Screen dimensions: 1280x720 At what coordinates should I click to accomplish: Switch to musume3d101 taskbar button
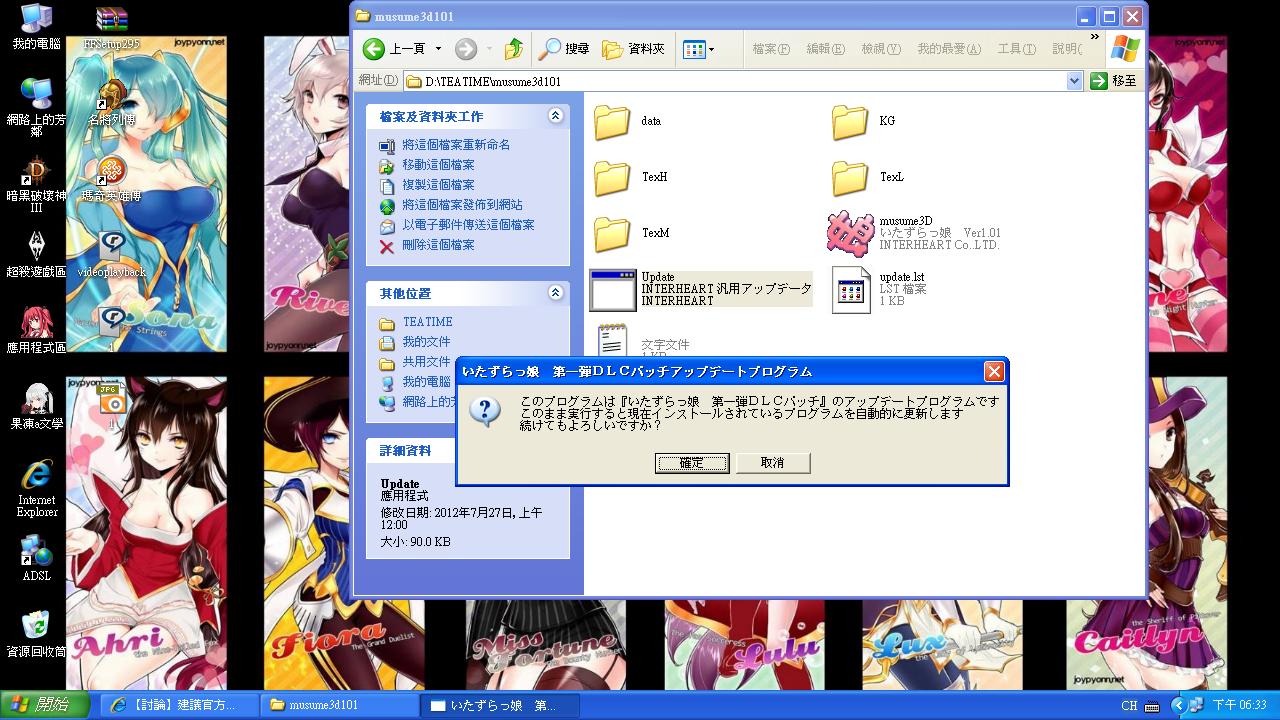pyautogui.click(x=340, y=705)
